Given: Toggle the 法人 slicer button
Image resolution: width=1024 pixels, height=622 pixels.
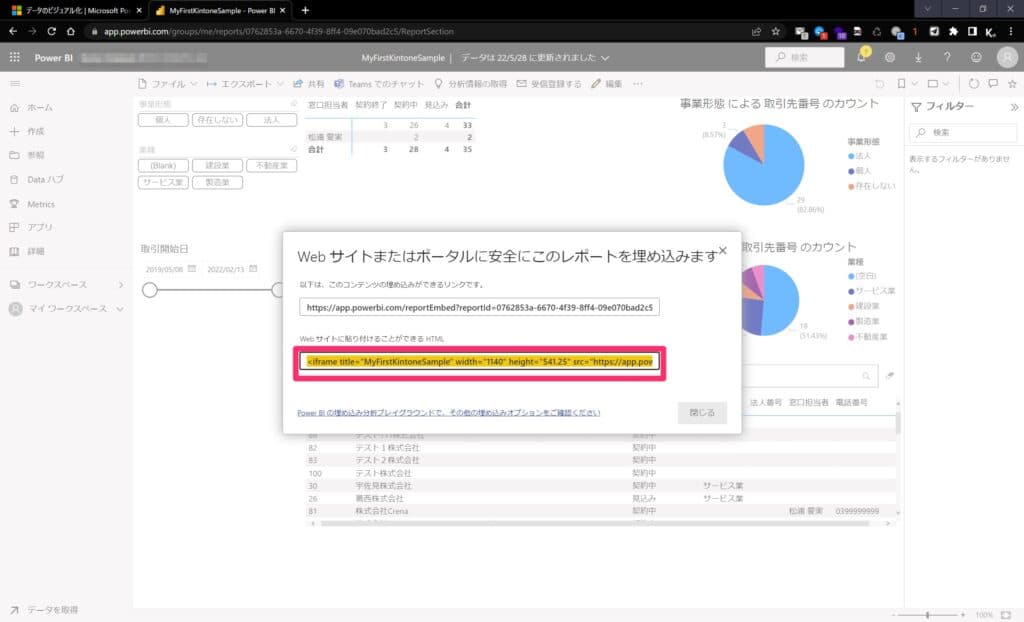Looking at the screenshot, I should [x=272, y=120].
